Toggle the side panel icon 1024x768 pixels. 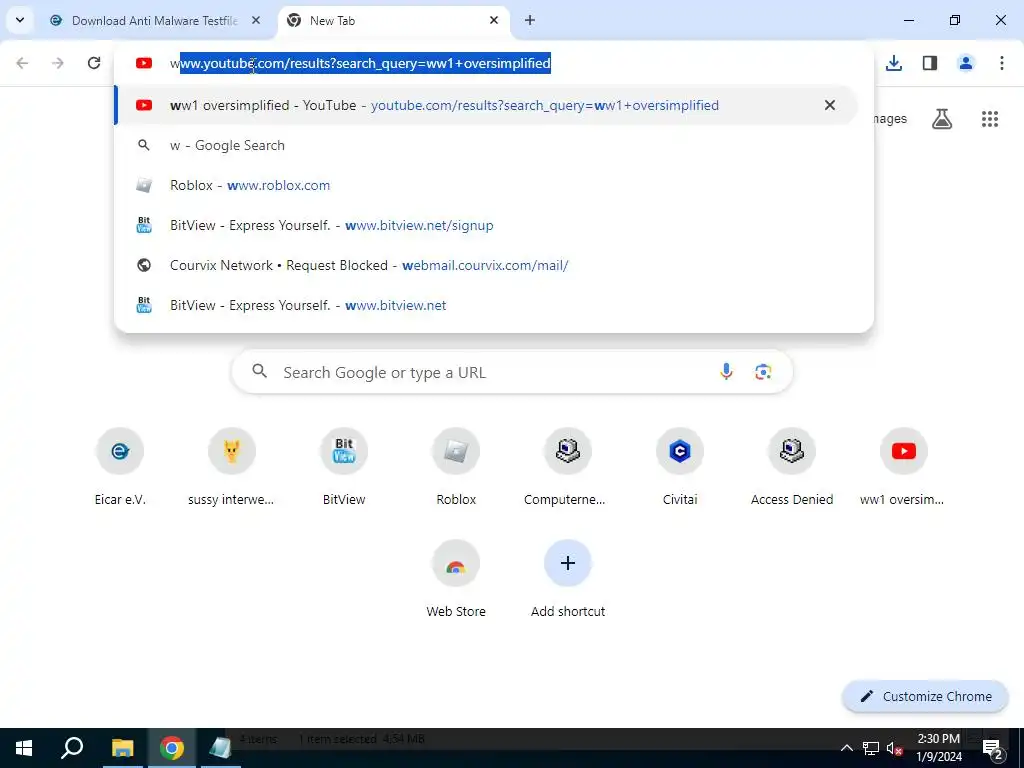click(930, 63)
